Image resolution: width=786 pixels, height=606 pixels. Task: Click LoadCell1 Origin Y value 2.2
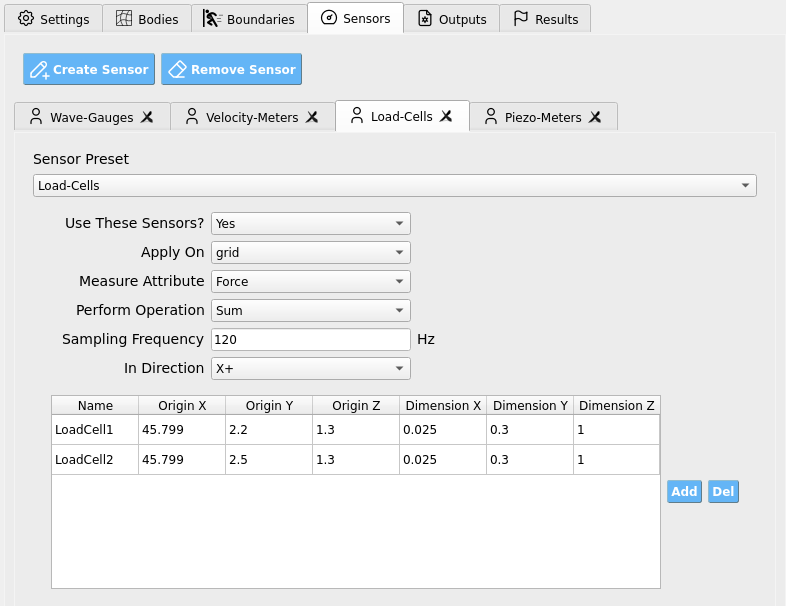pyautogui.click(x=269, y=430)
